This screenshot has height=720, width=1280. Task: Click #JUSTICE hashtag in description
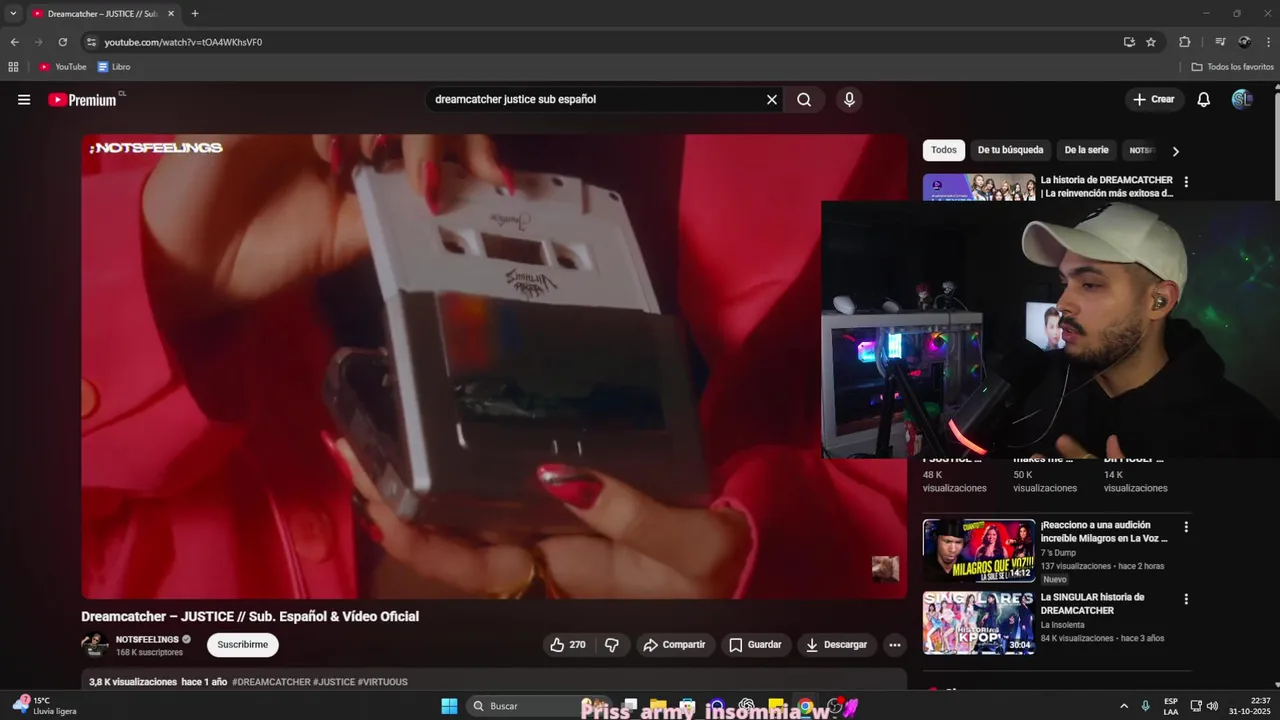334,682
